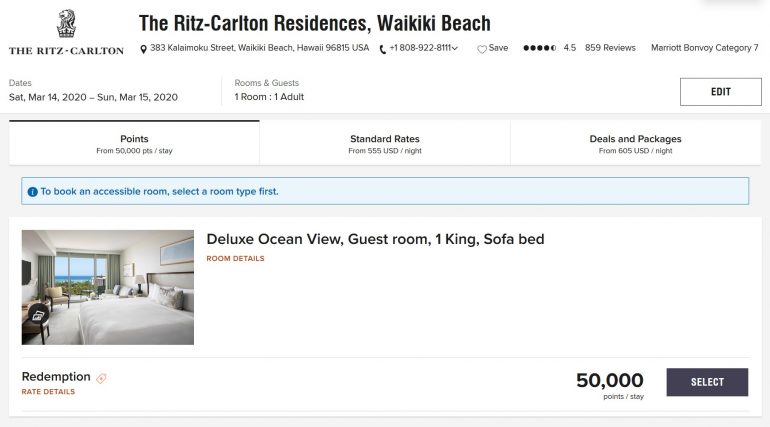Image resolution: width=770 pixels, height=427 pixels.
Task: Open the room photo gallery icon
Action: pos(40,315)
